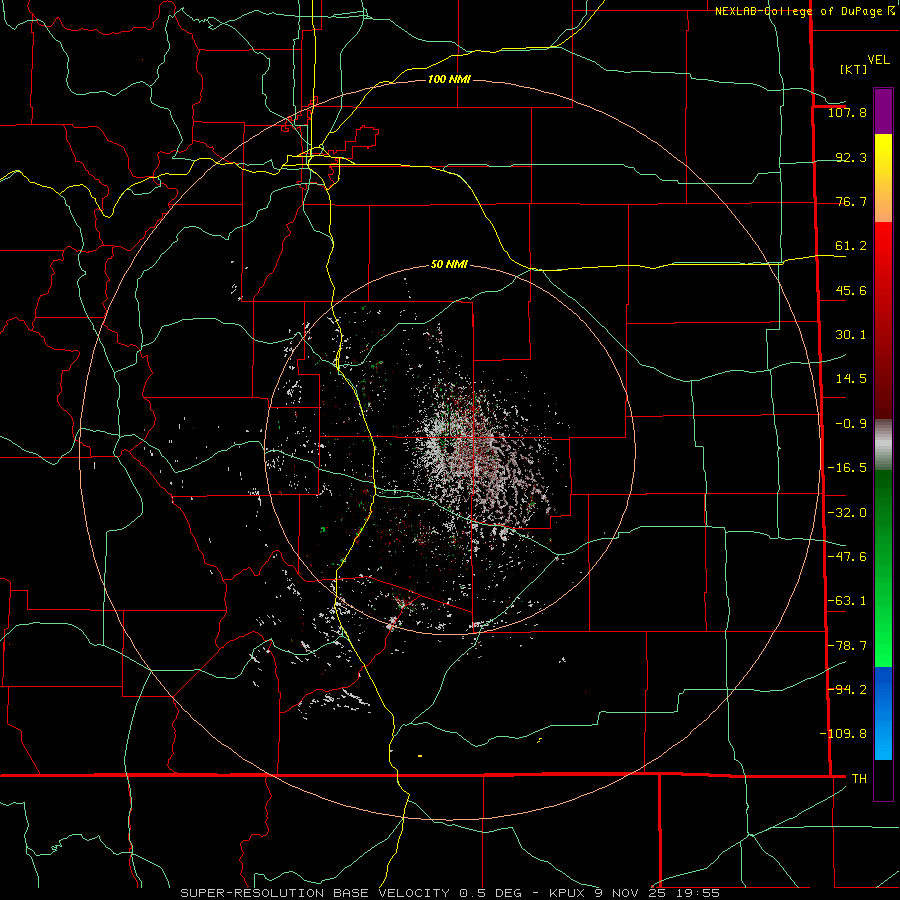Select the 45.6 knot scale label
Screen dimensions: 900x900
pos(851,290)
